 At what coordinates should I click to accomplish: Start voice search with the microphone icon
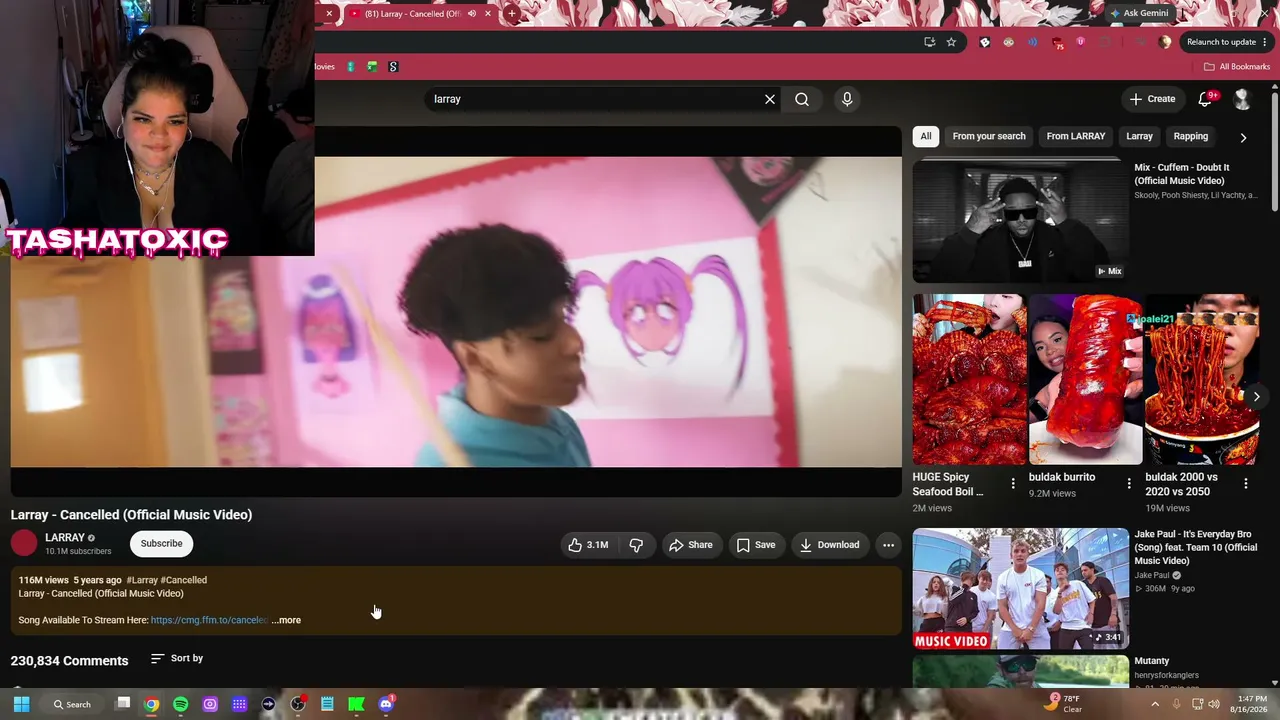coord(847,99)
